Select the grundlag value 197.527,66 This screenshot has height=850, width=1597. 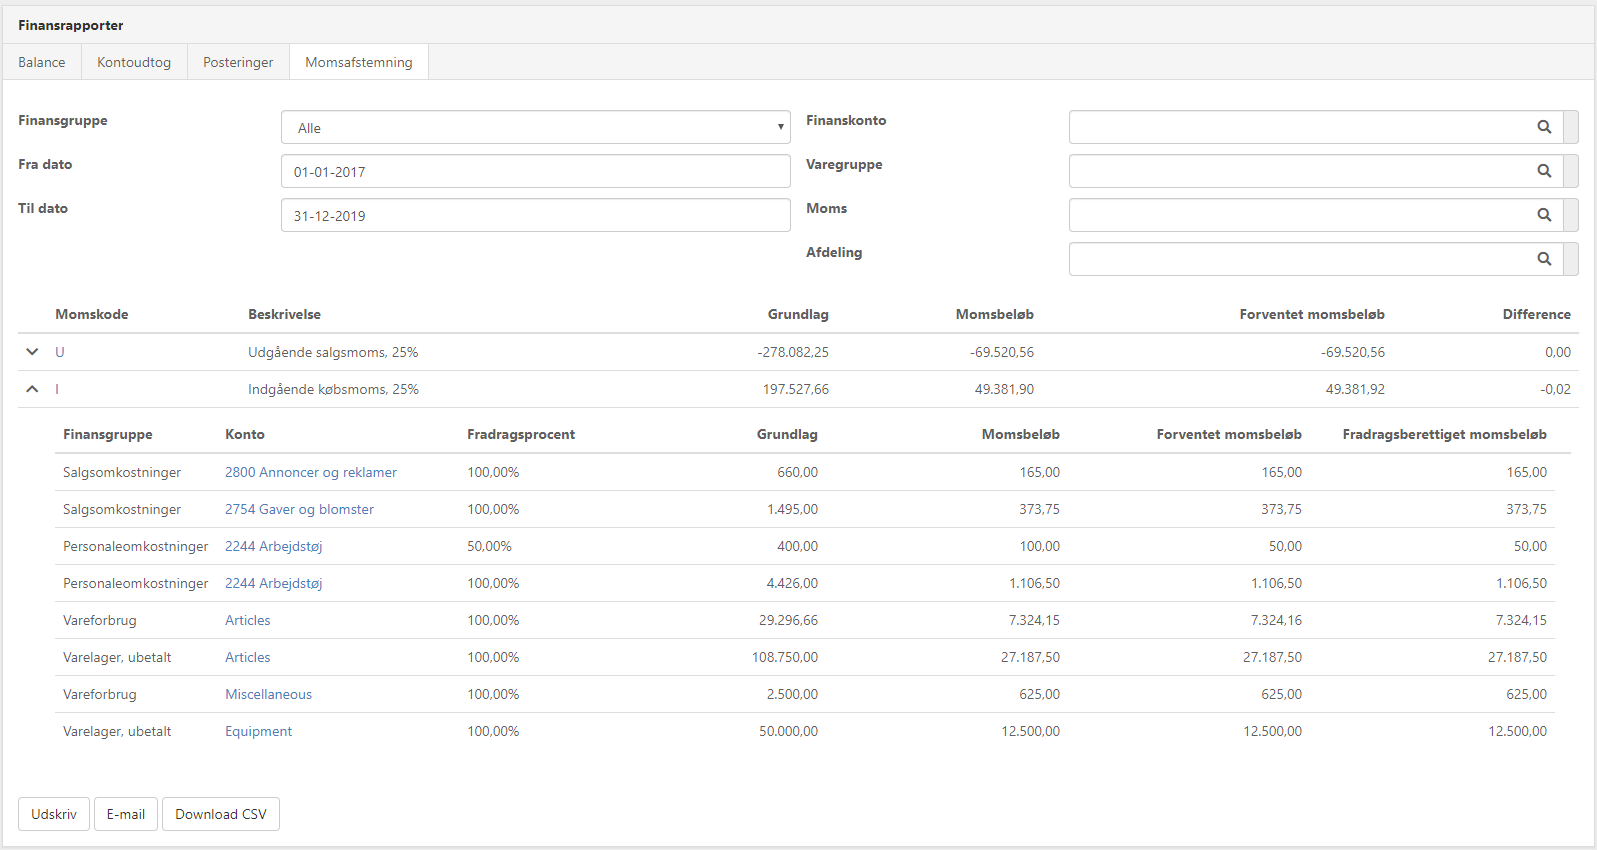(796, 389)
